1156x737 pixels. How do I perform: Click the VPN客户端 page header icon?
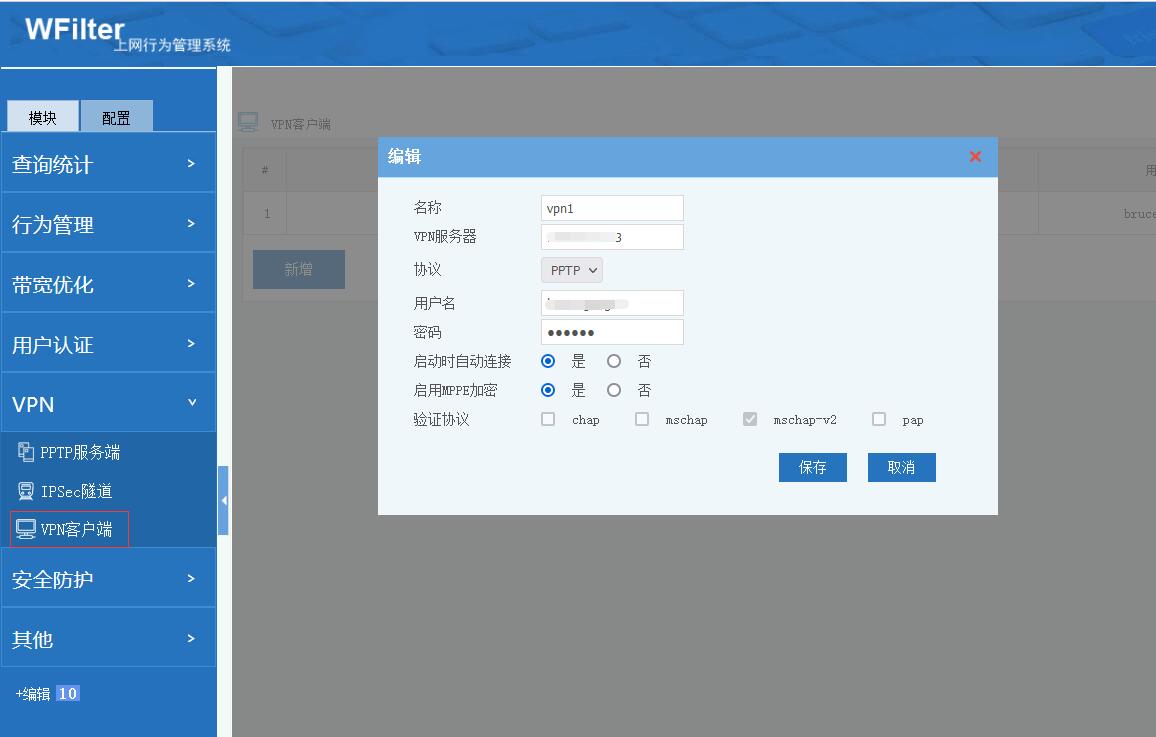click(248, 123)
